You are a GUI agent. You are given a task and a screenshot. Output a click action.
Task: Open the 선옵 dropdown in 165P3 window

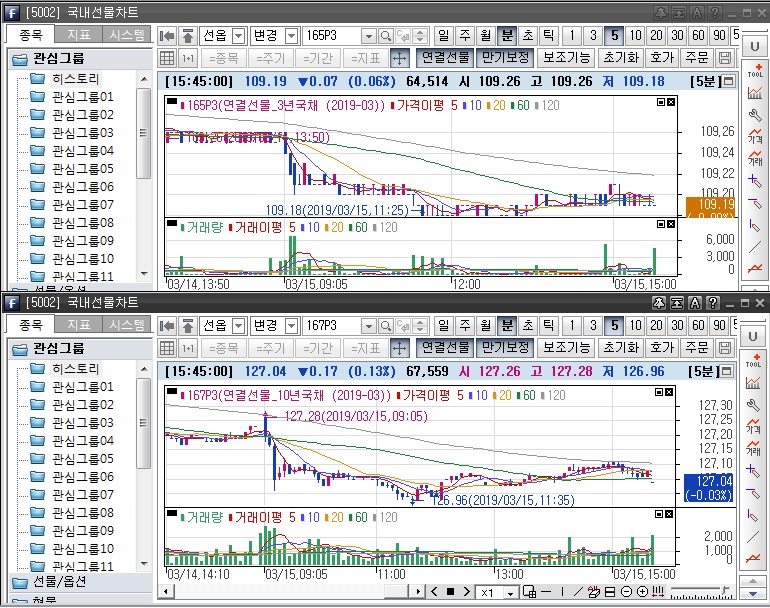tap(239, 36)
